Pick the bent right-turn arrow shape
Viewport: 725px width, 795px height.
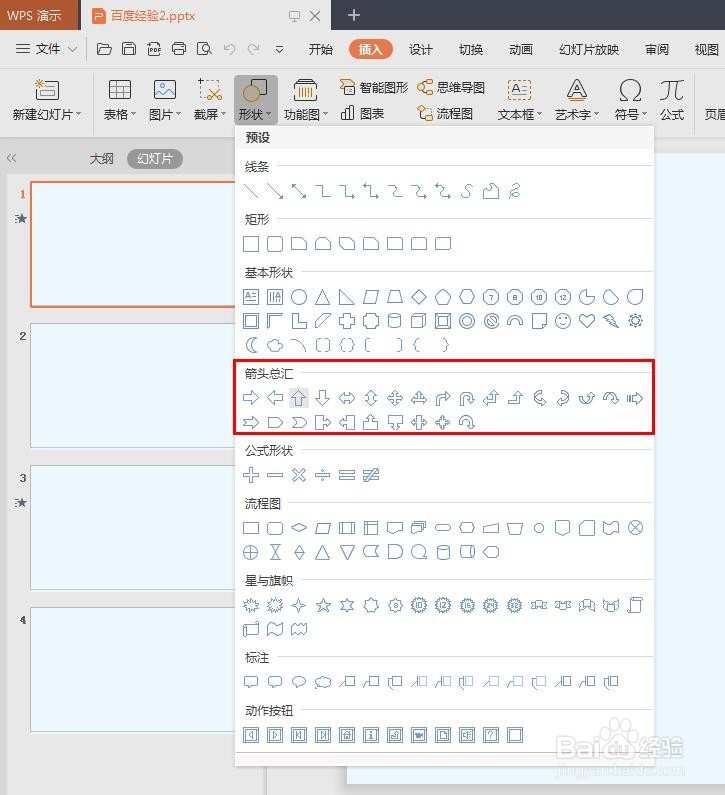tap(443, 398)
